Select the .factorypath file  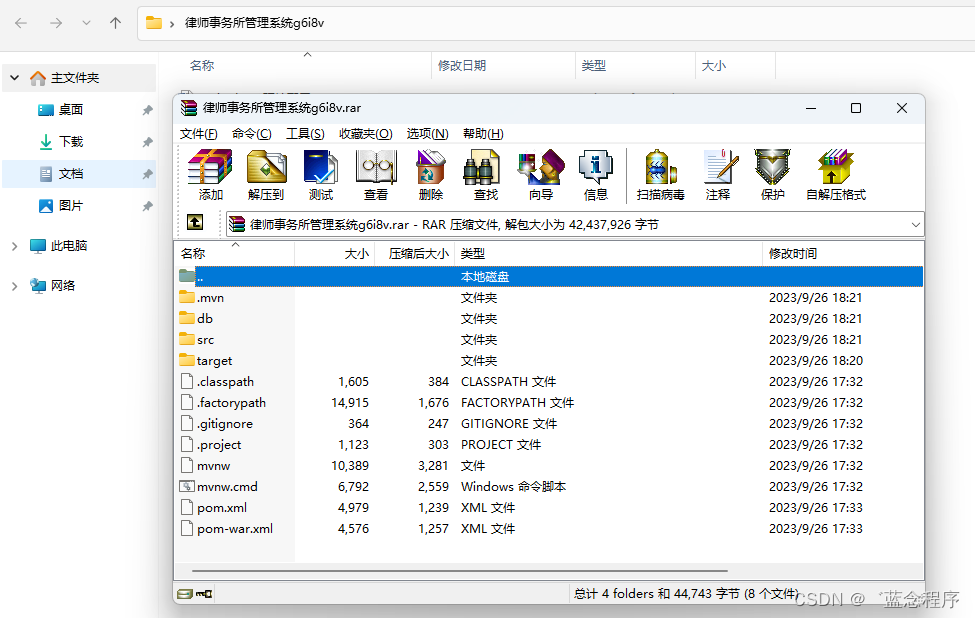[550, 403]
